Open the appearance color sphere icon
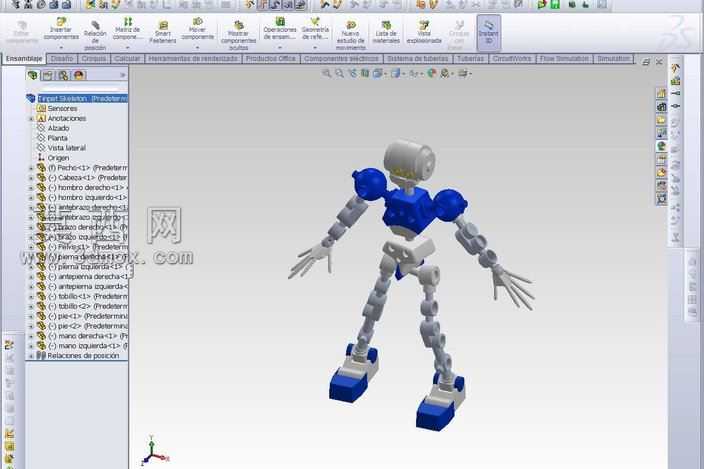Viewport: 704px width, 469px height. pyautogui.click(x=432, y=73)
